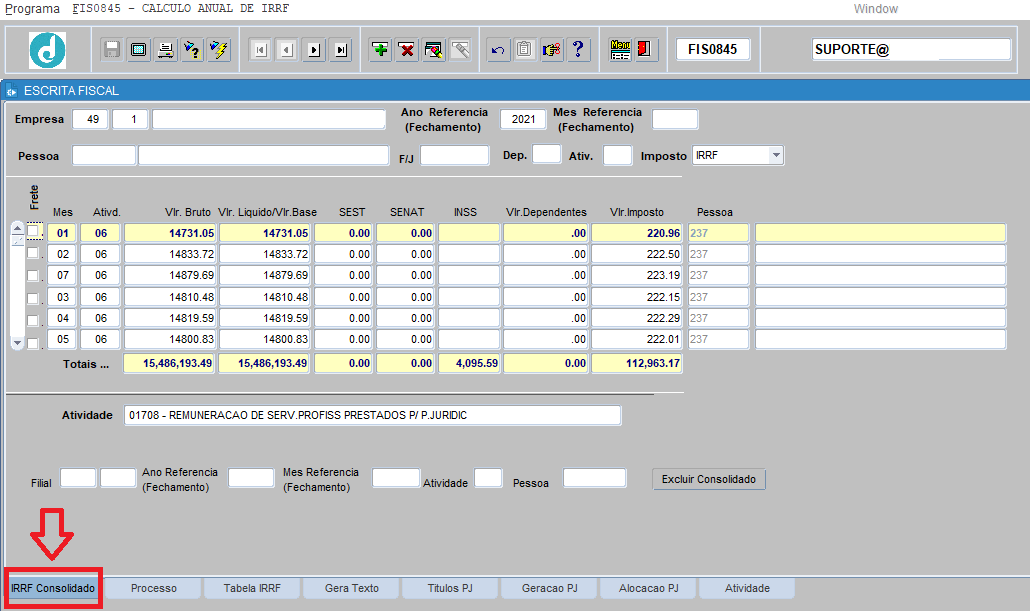Click the blue undo arrow icon
The height and width of the screenshot is (611, 1030).
[x=498, y=49]
